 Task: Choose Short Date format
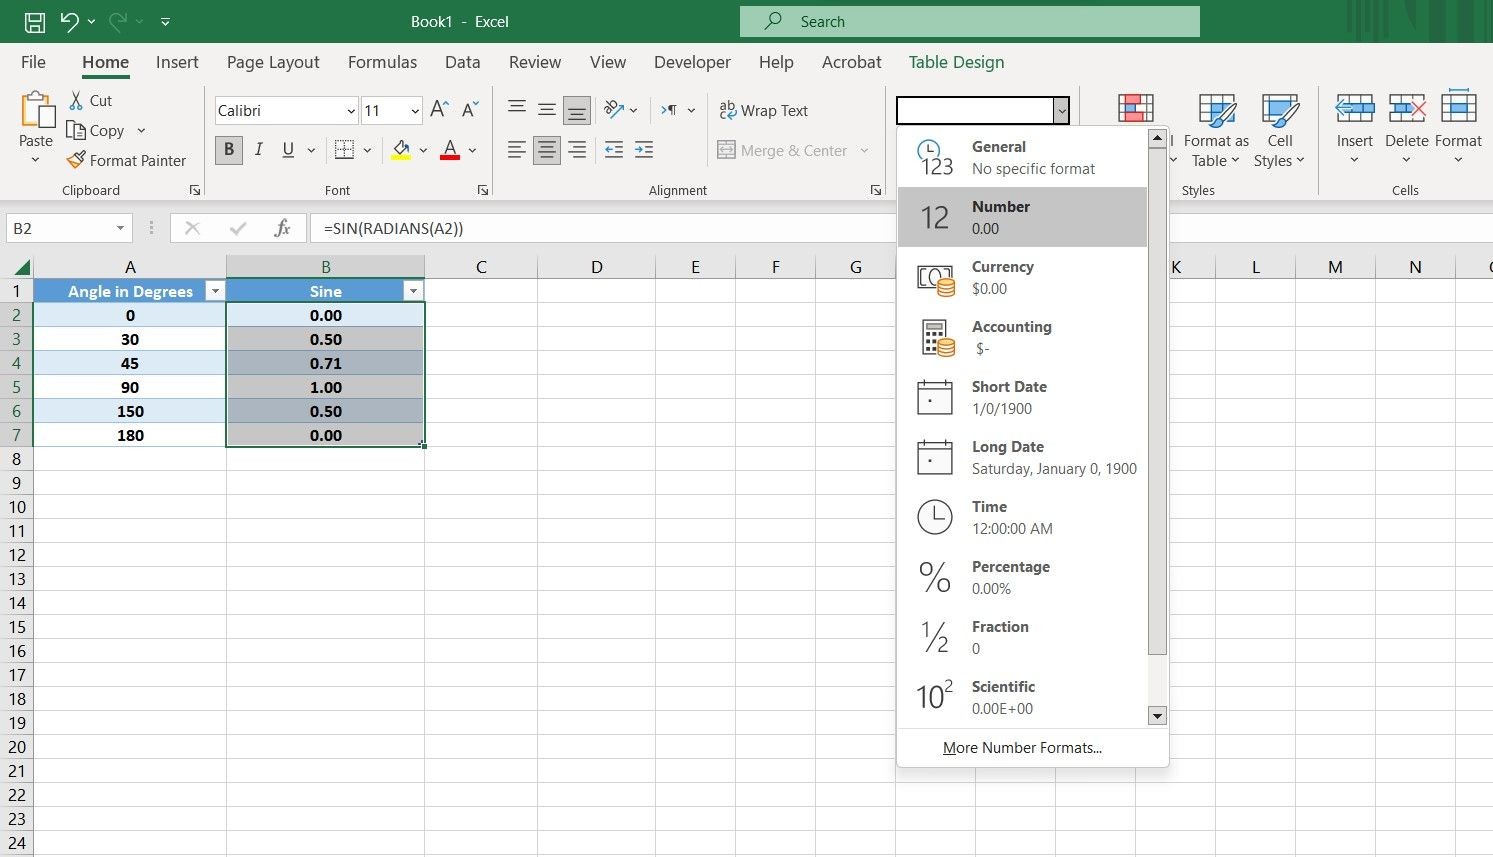click(x=1022, y=397)
